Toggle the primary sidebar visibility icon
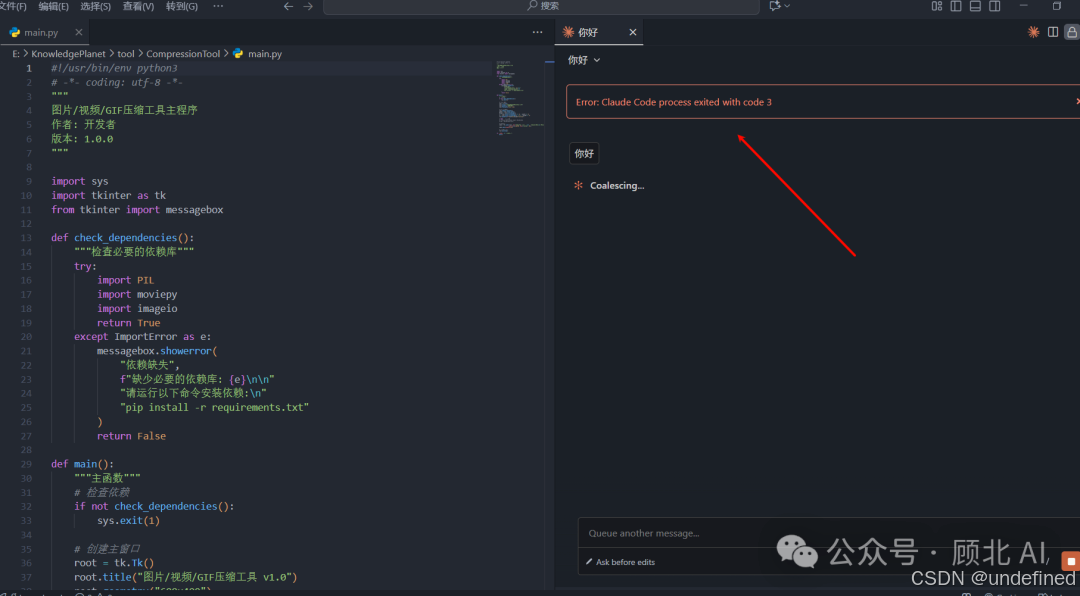 [955, 6]
